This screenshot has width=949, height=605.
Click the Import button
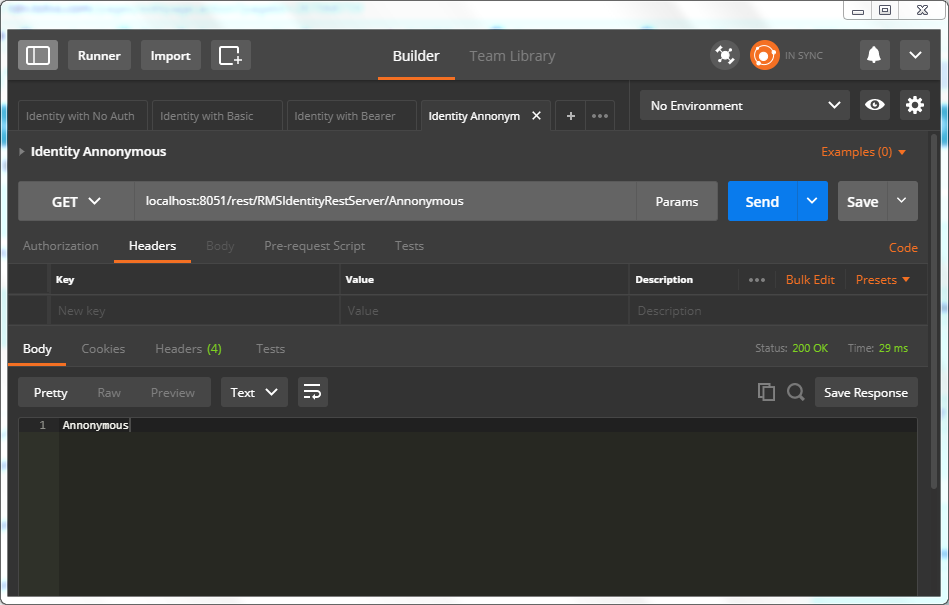pyautogui.click(x=171, y=55)
